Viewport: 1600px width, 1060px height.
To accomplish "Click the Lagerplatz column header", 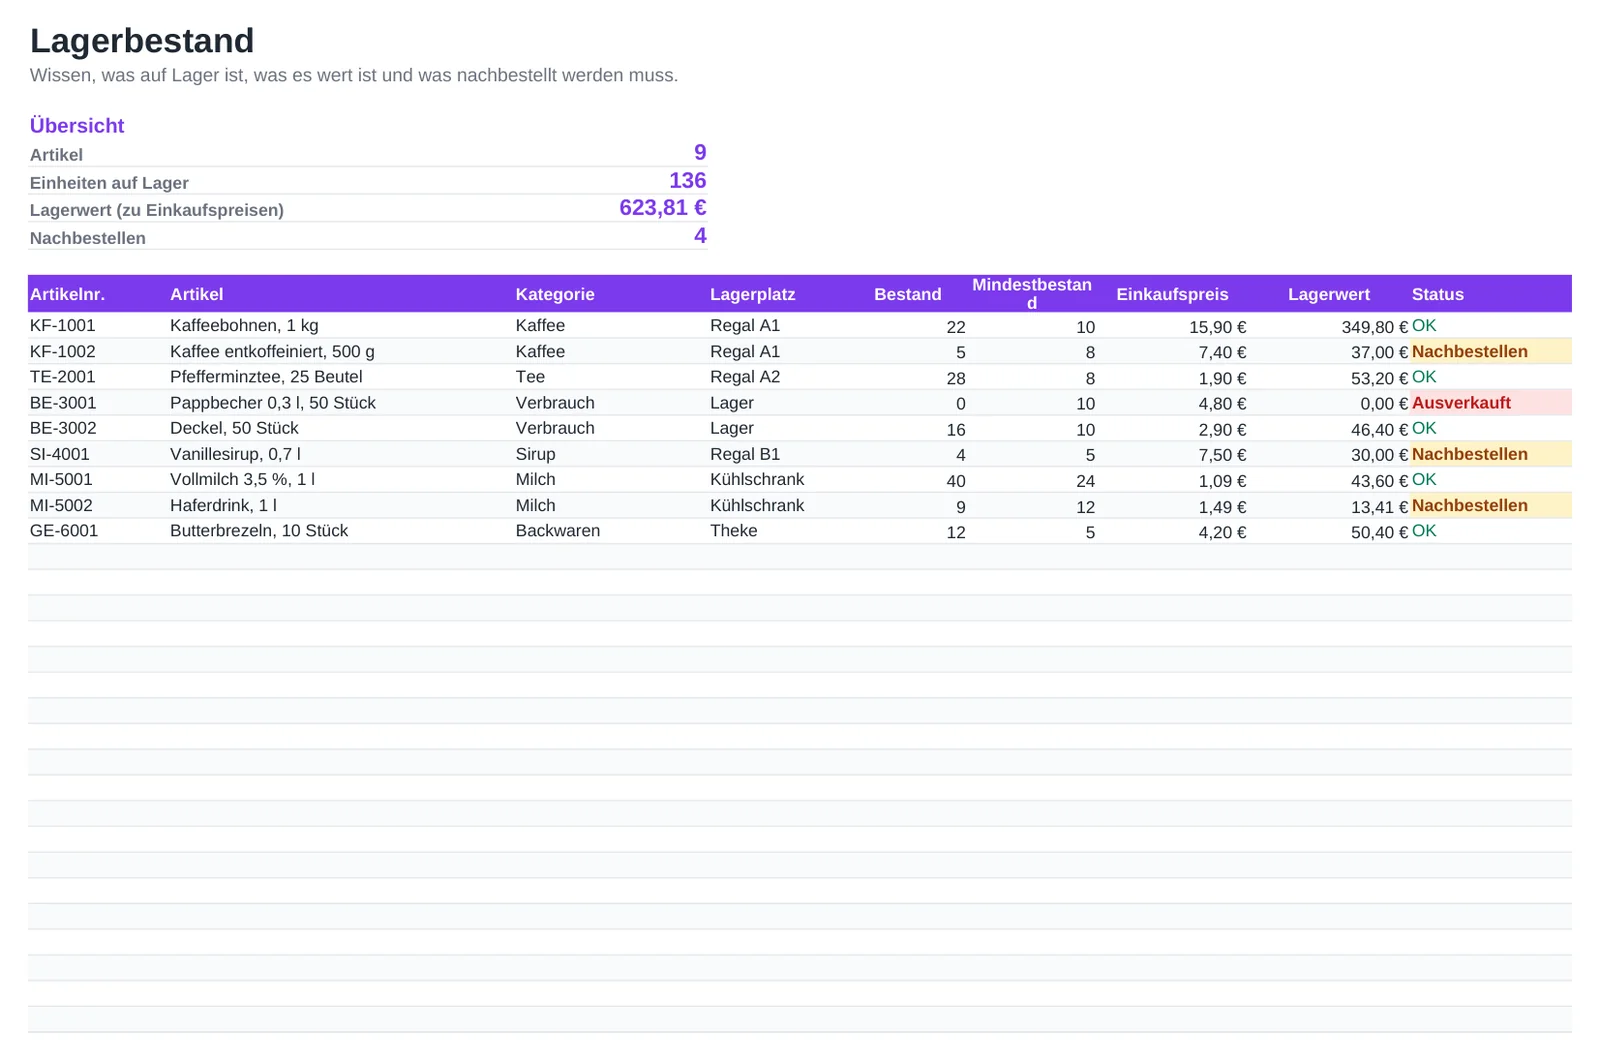I will 753,294.
